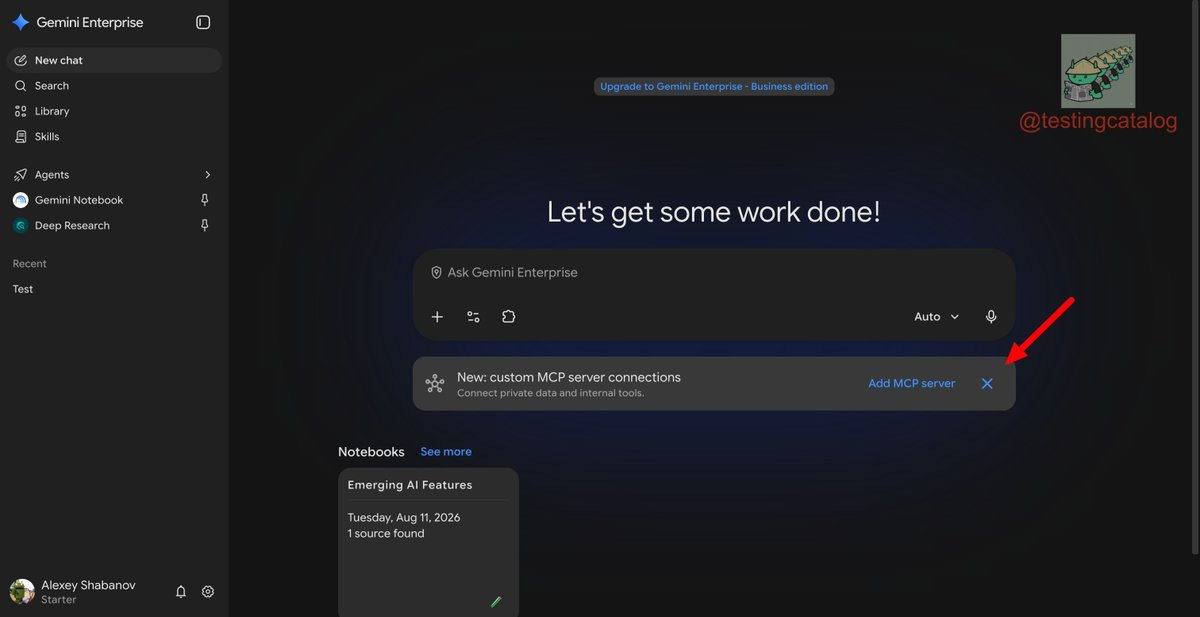1200x617 pixels.
Task: Click the connectors icon in prompt box
Action: coord(509,317)
